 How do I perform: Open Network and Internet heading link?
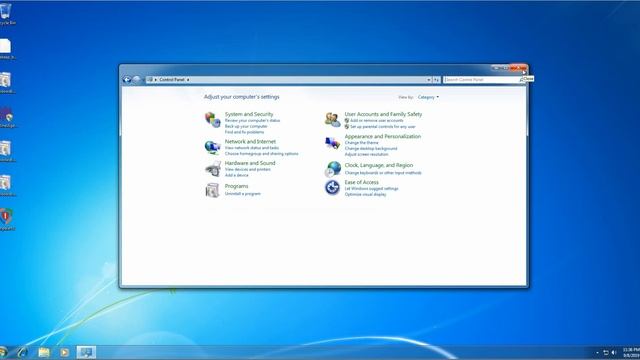pos(250,141)
